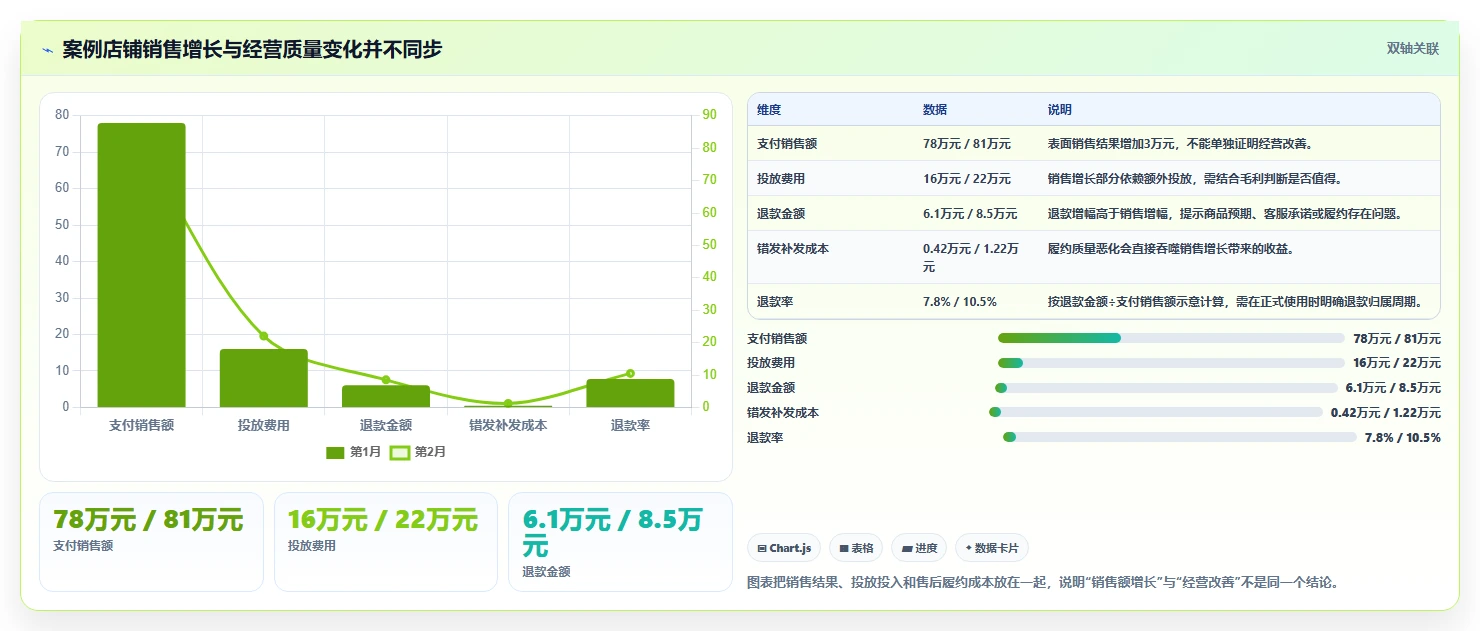Click the 退款率 progress bar
This screenshot has height=631, width=1480.
point(1180,437)
